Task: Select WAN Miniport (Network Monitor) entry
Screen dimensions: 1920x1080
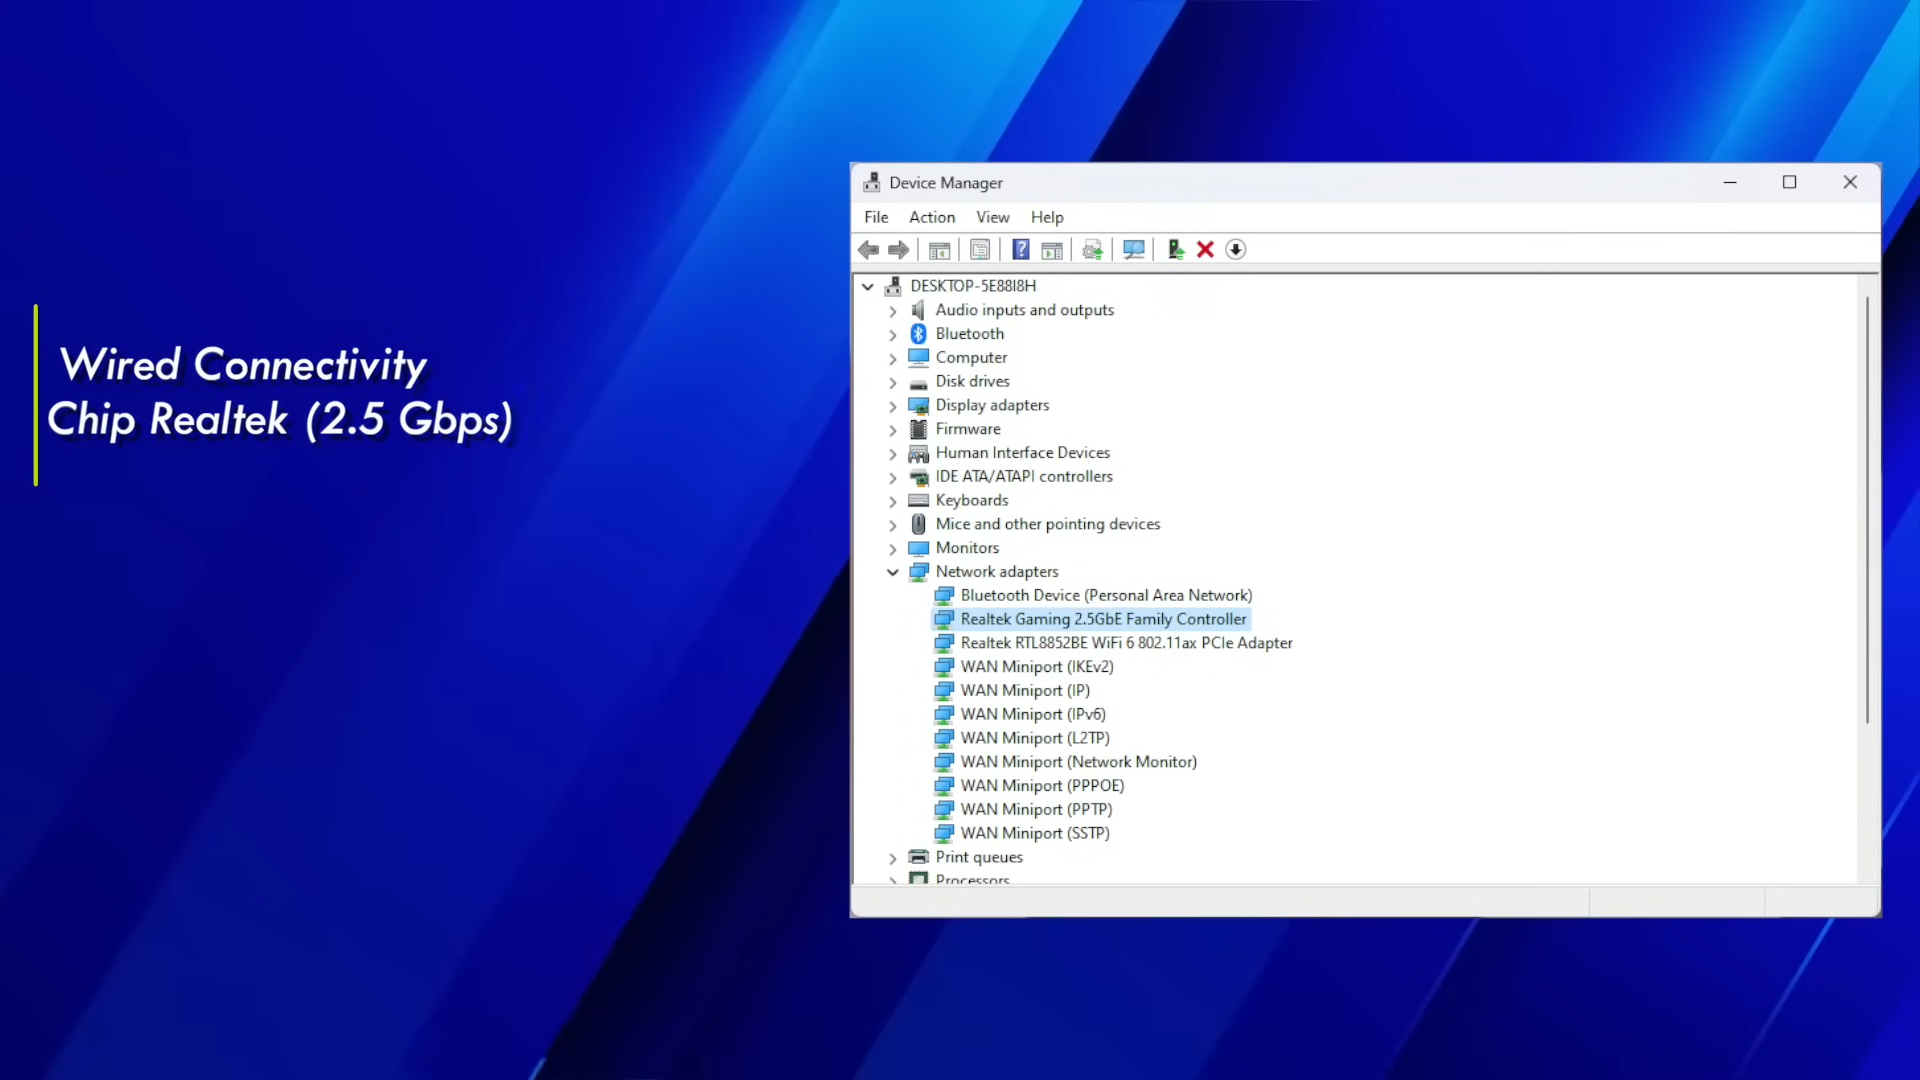Action: [1078, 762]
